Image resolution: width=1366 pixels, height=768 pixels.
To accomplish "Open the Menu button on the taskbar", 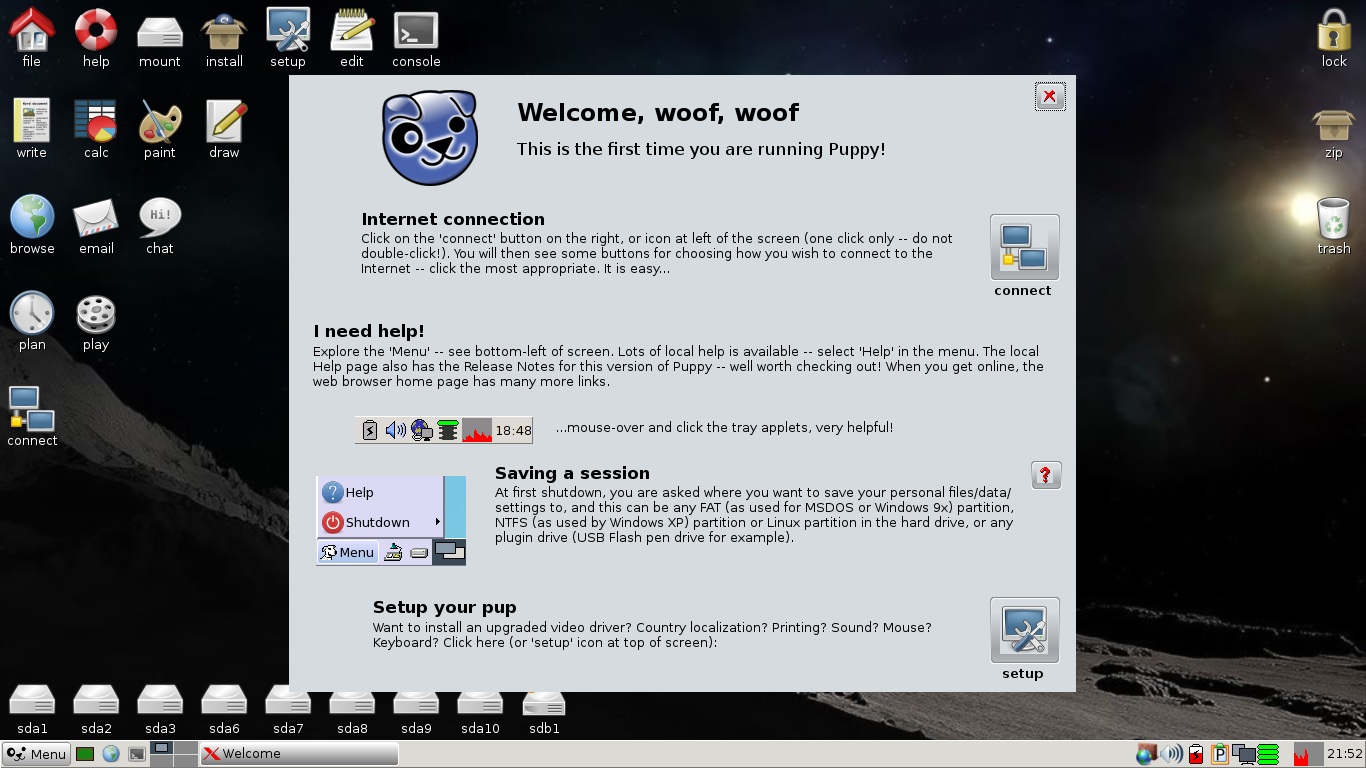I will click(36, 754).
